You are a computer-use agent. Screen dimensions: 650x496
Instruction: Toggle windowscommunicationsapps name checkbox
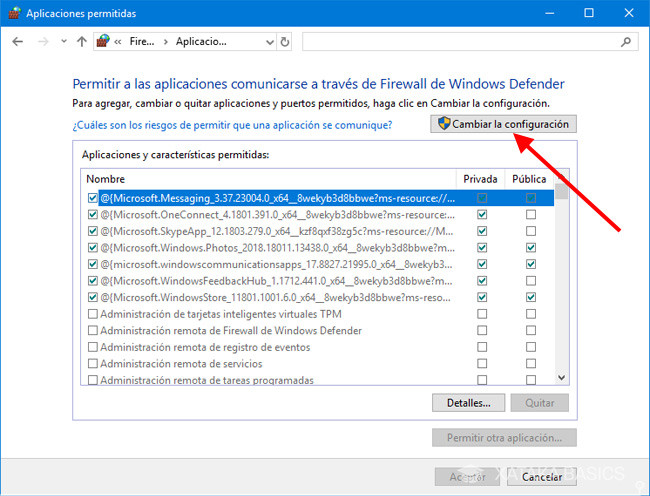93,264
